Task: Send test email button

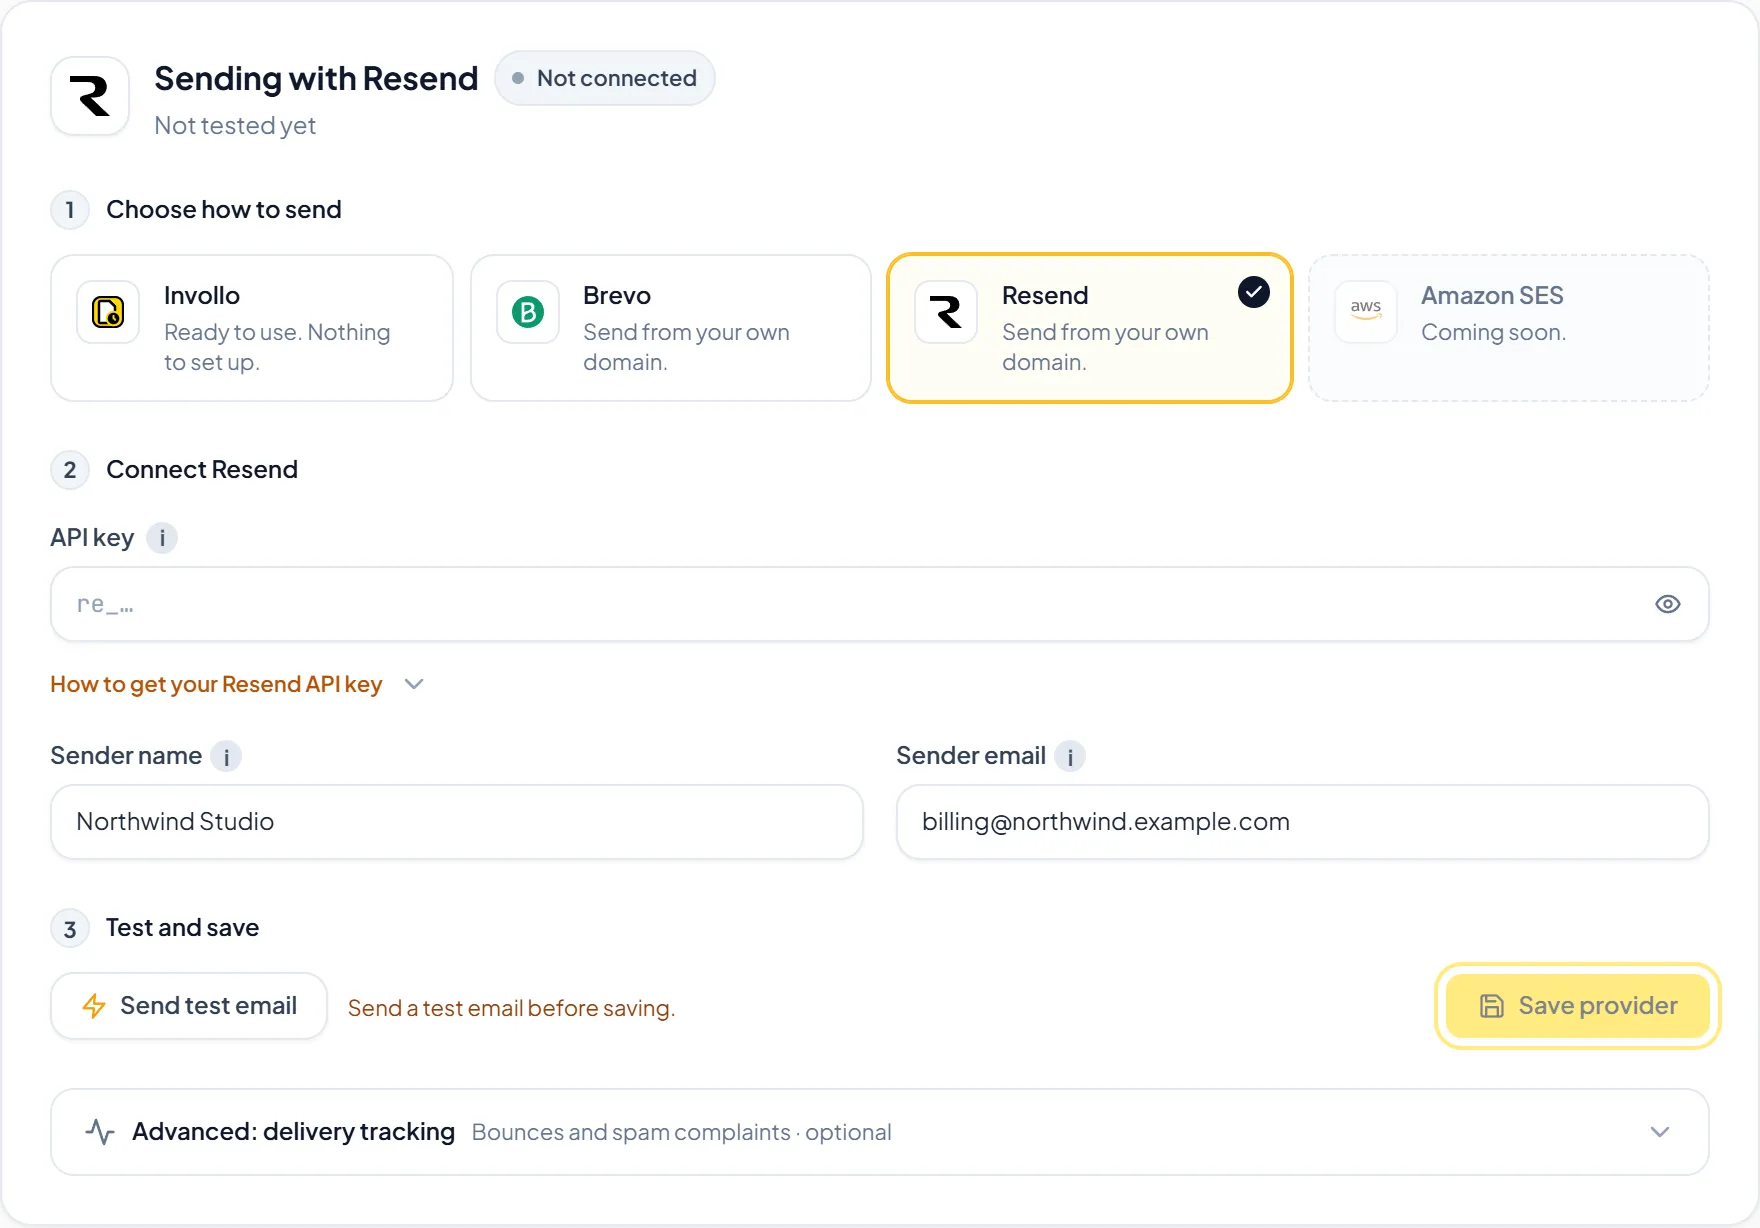Action: tap(189, 1006)
